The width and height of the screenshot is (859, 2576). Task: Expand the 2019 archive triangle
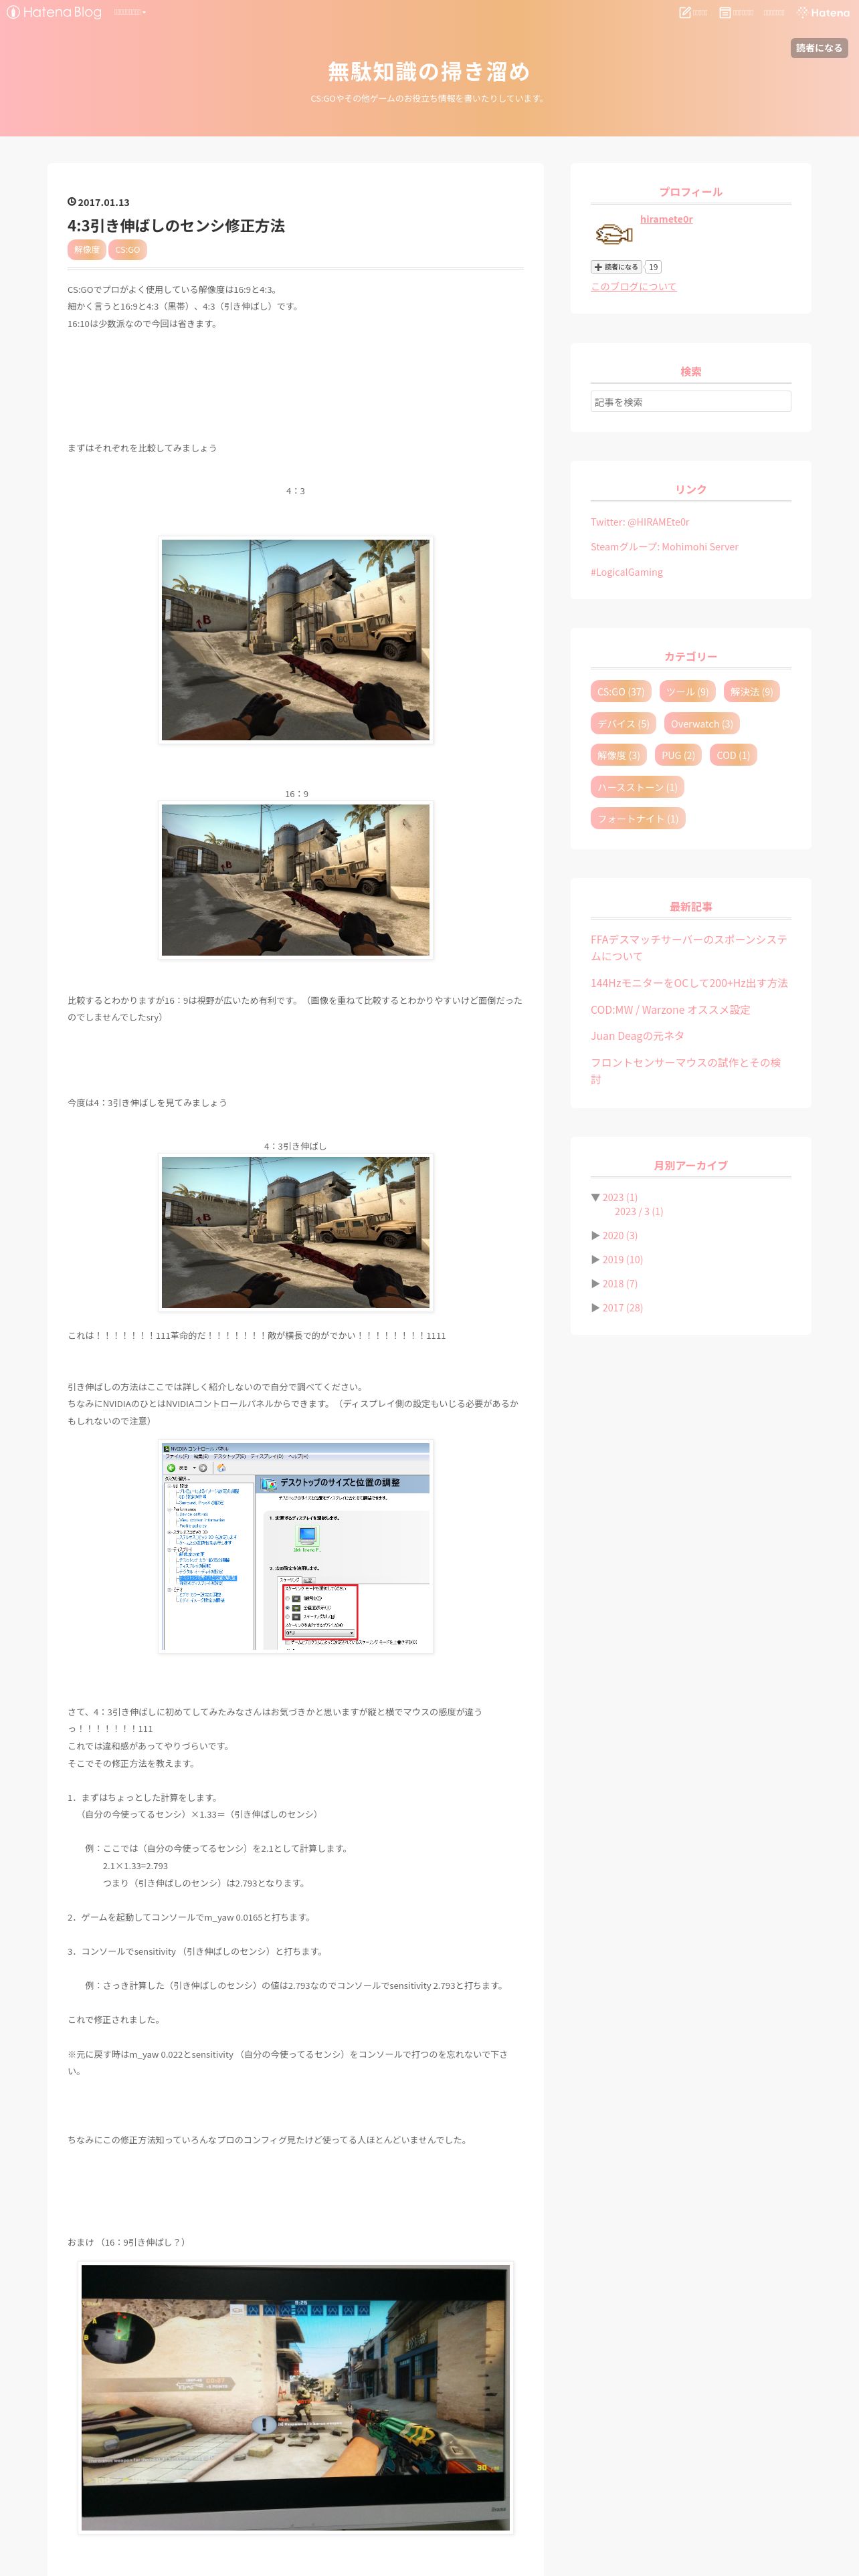pos(595,1259)
